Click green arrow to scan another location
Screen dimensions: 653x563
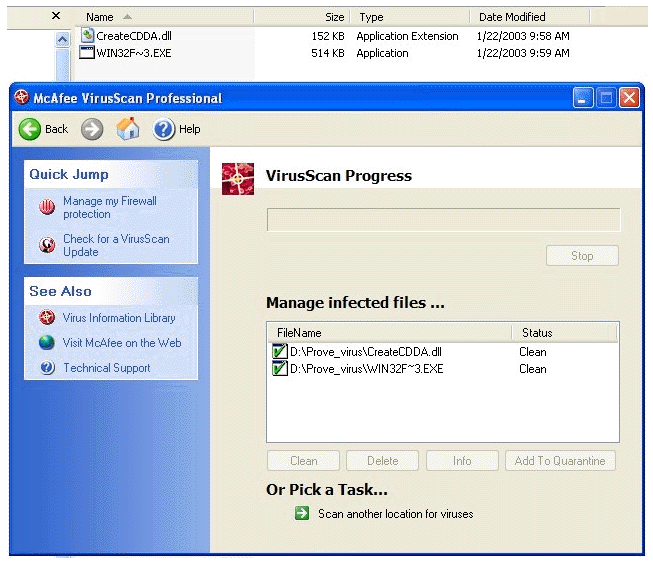[302, 514]
